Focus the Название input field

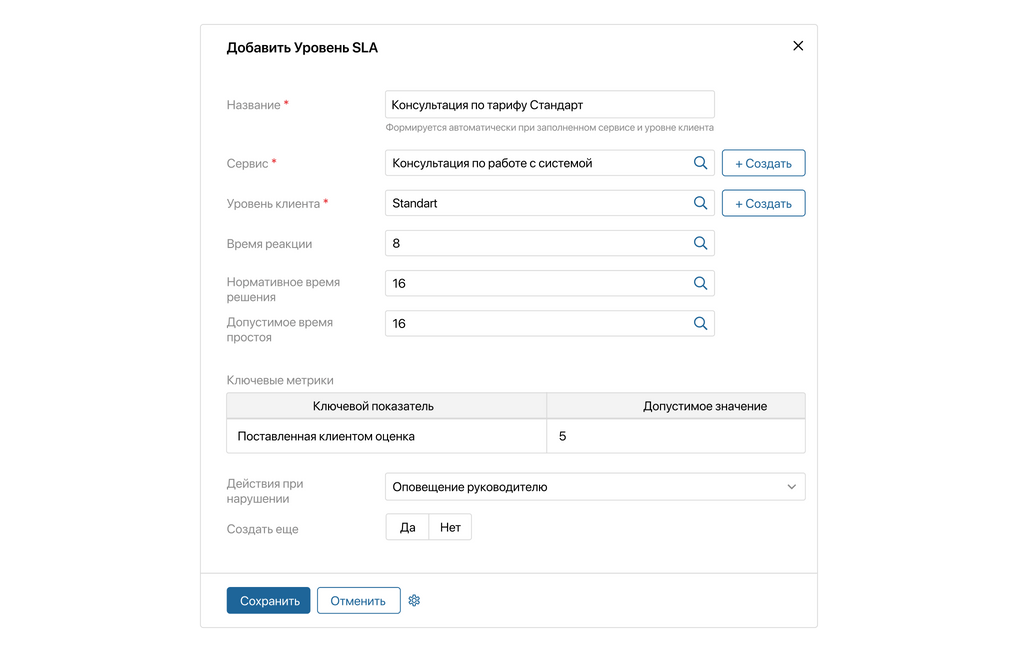[x=549, y=104]
